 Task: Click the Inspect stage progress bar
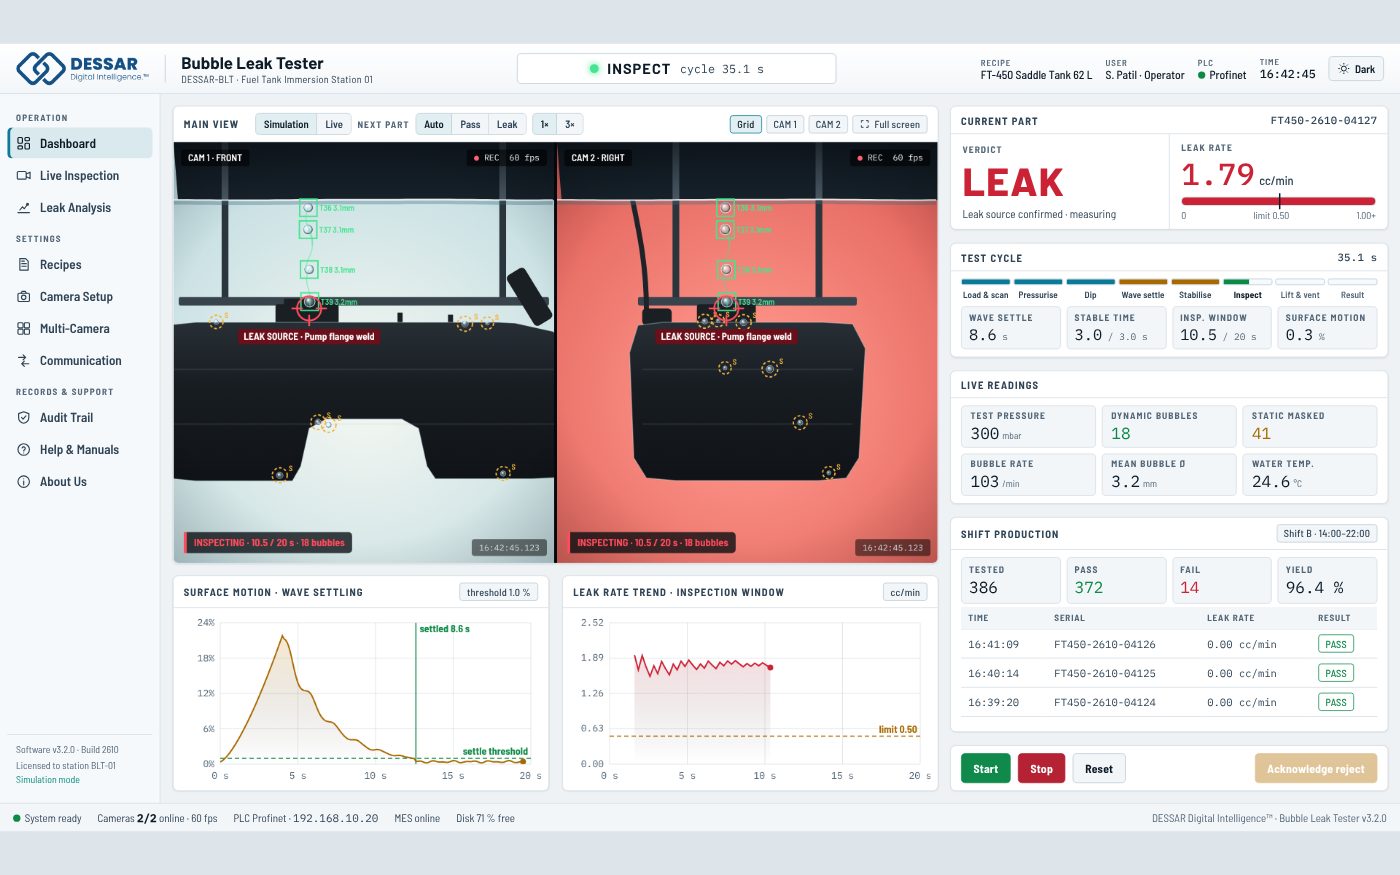click(x=1247, y=282)
